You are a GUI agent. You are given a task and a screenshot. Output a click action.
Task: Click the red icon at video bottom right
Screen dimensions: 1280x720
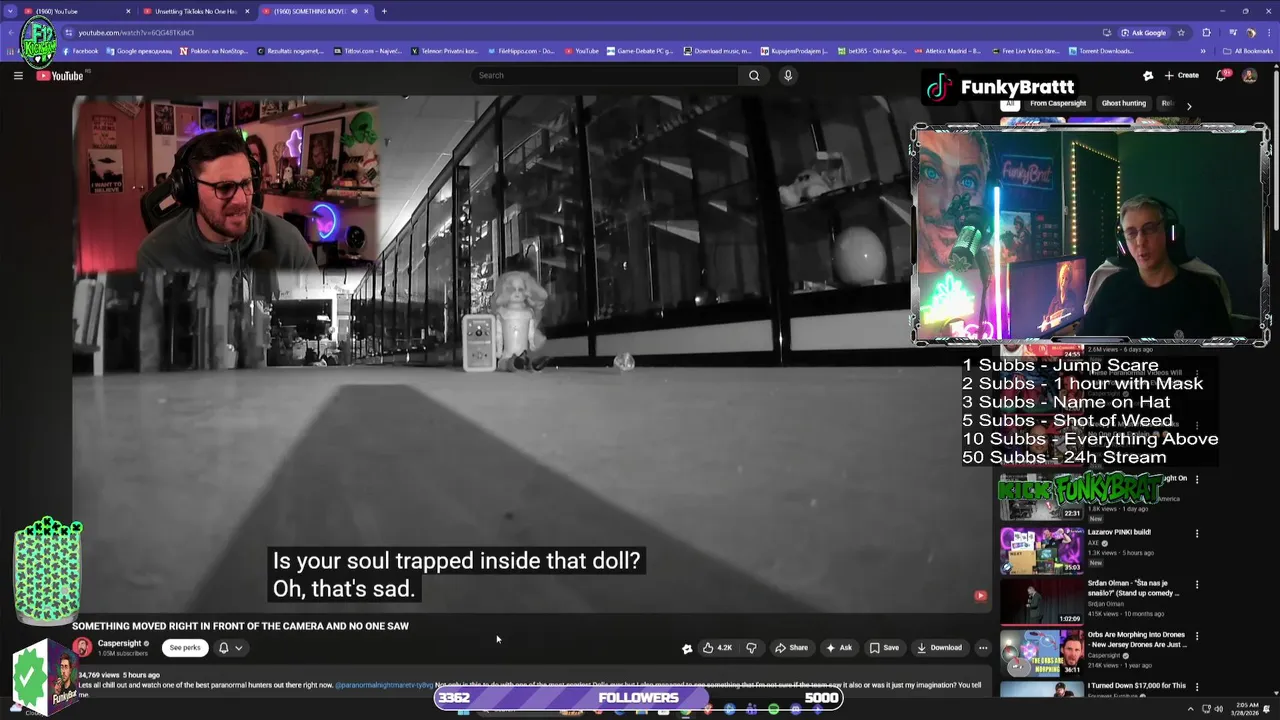(x=980, y=596)
